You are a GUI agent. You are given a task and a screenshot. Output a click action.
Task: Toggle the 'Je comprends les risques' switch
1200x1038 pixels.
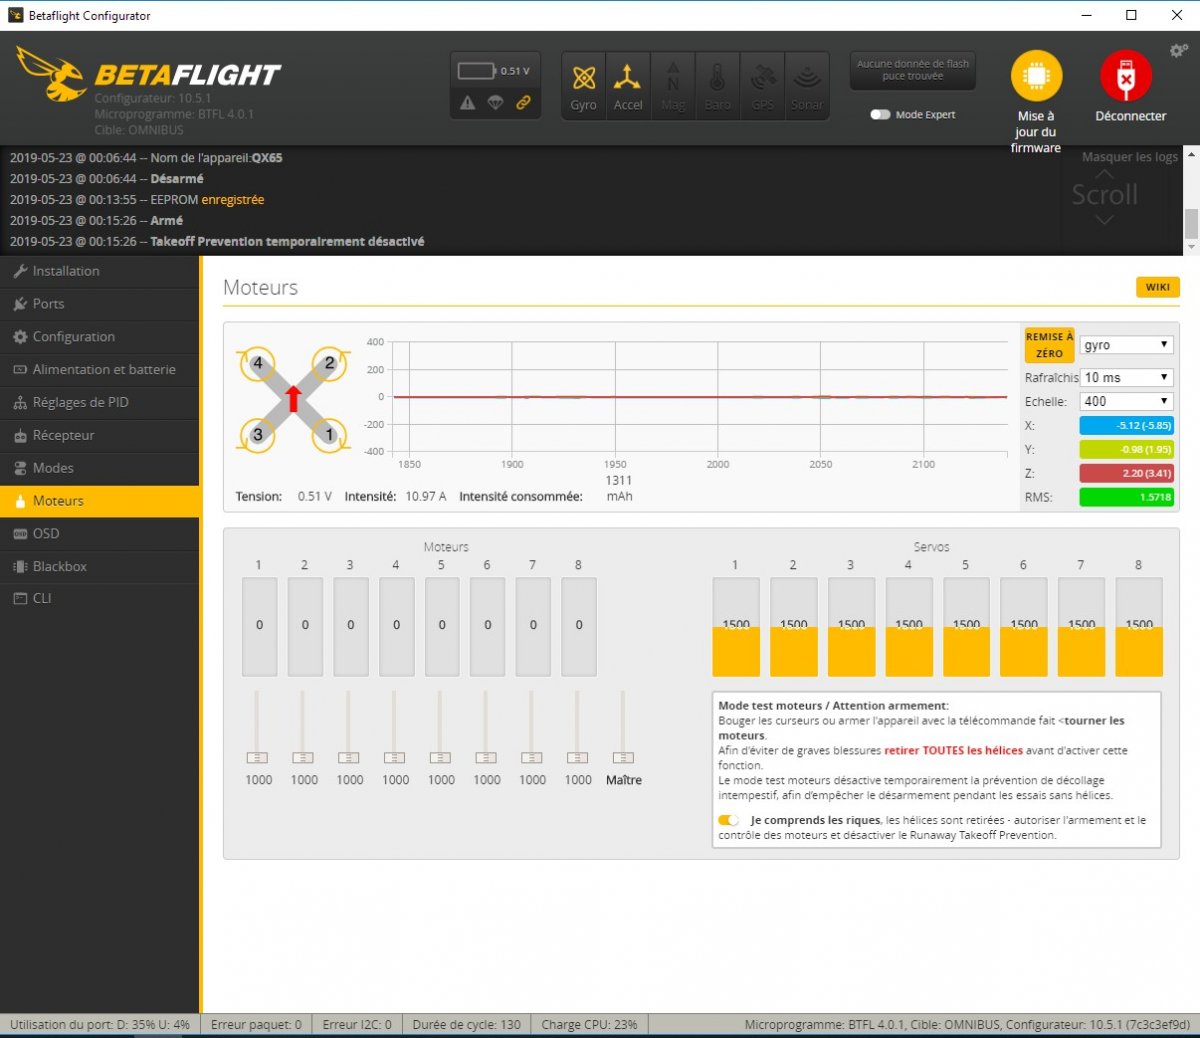coord(728,820)
